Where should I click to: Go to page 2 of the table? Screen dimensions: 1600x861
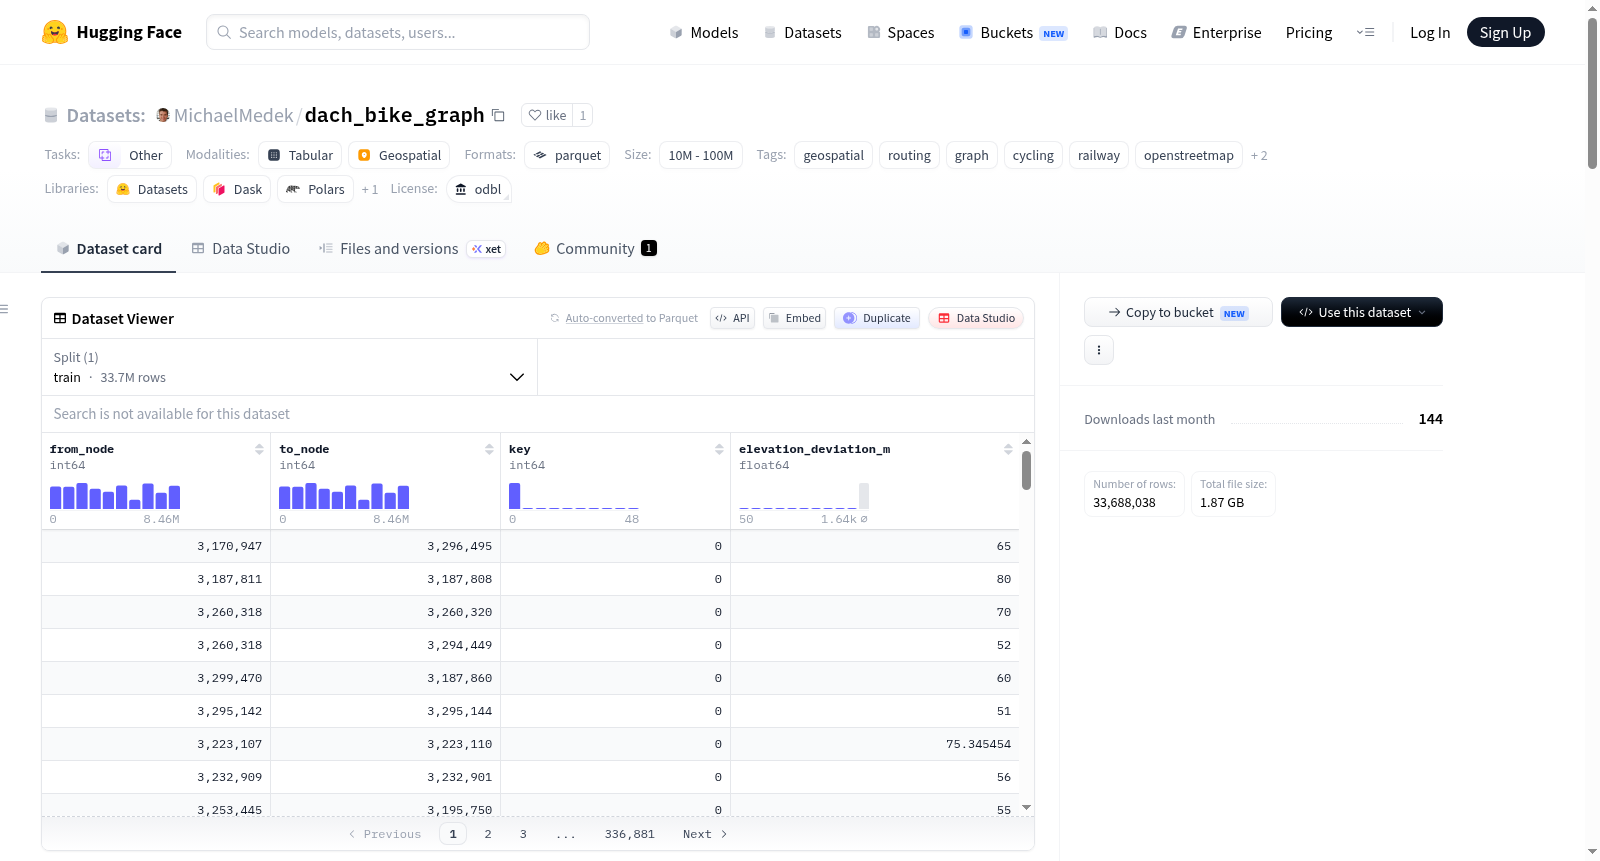488,834
